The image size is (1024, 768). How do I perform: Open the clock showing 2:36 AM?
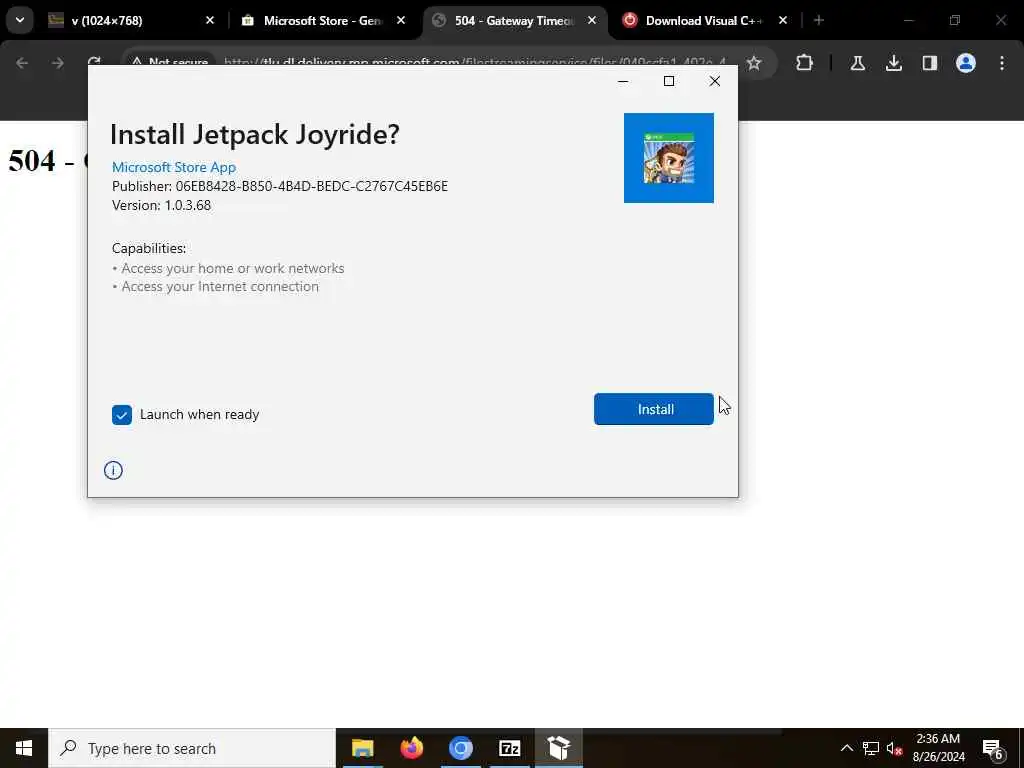[938, 748]
